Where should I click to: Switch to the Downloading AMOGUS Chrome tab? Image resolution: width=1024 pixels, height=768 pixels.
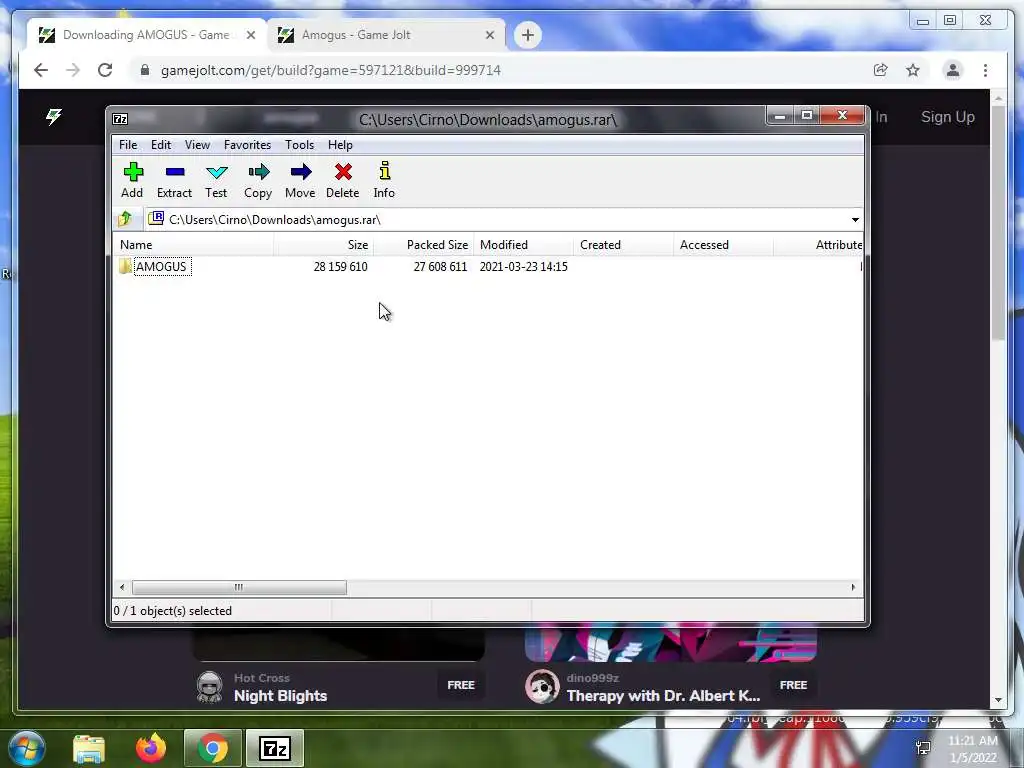click(145, 35)
